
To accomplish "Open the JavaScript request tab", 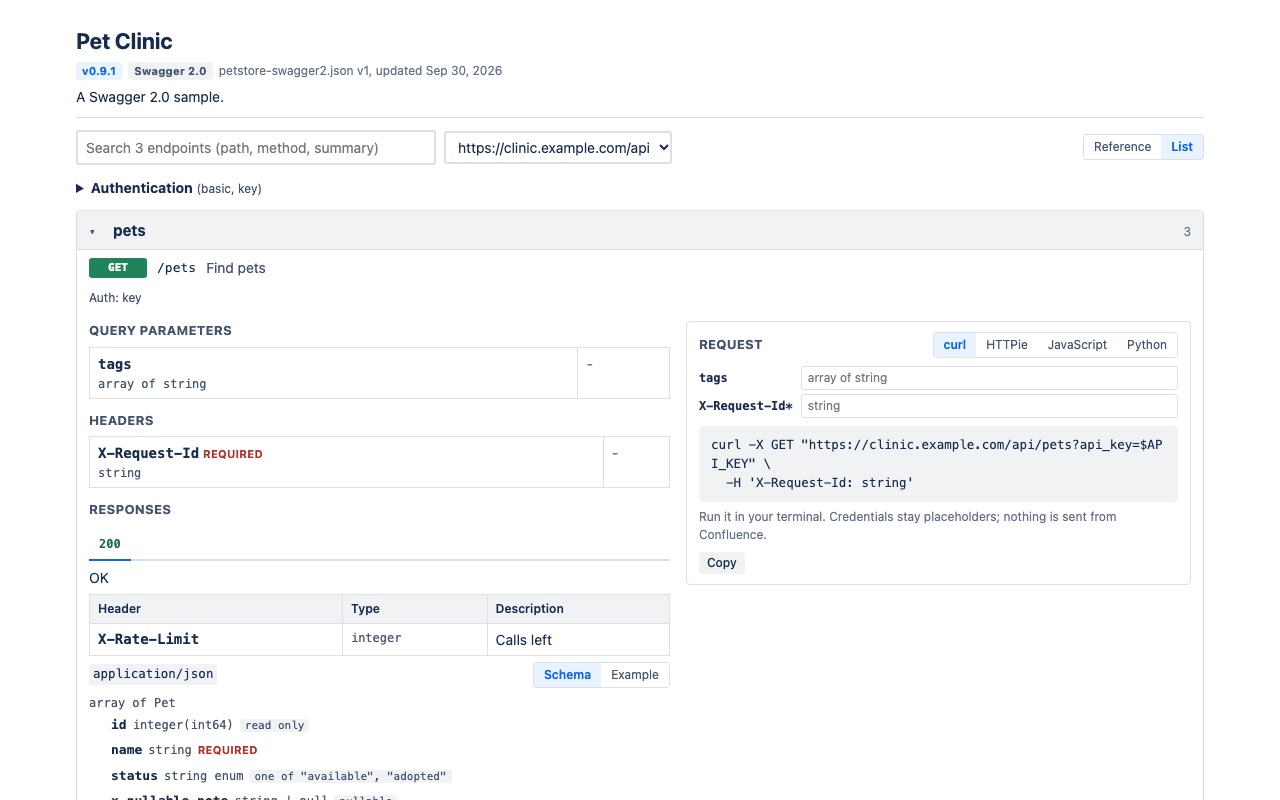I will [1077, 345].
